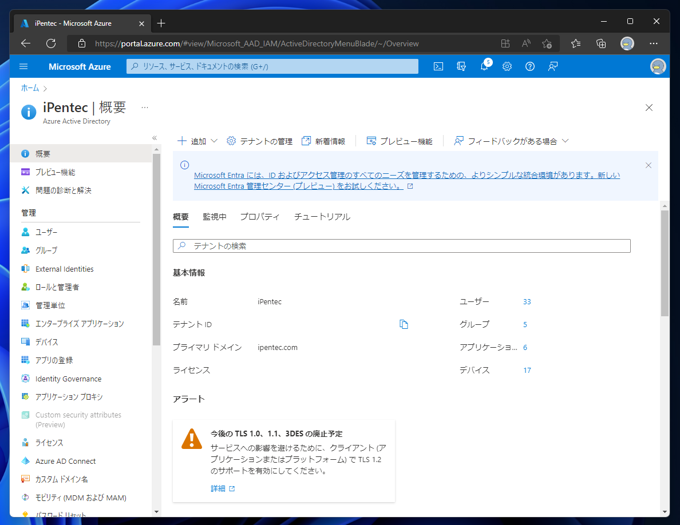Screen dimensions: 680x525
Task: Open the feedback icon in top bar
Action: tap(552, 66)
